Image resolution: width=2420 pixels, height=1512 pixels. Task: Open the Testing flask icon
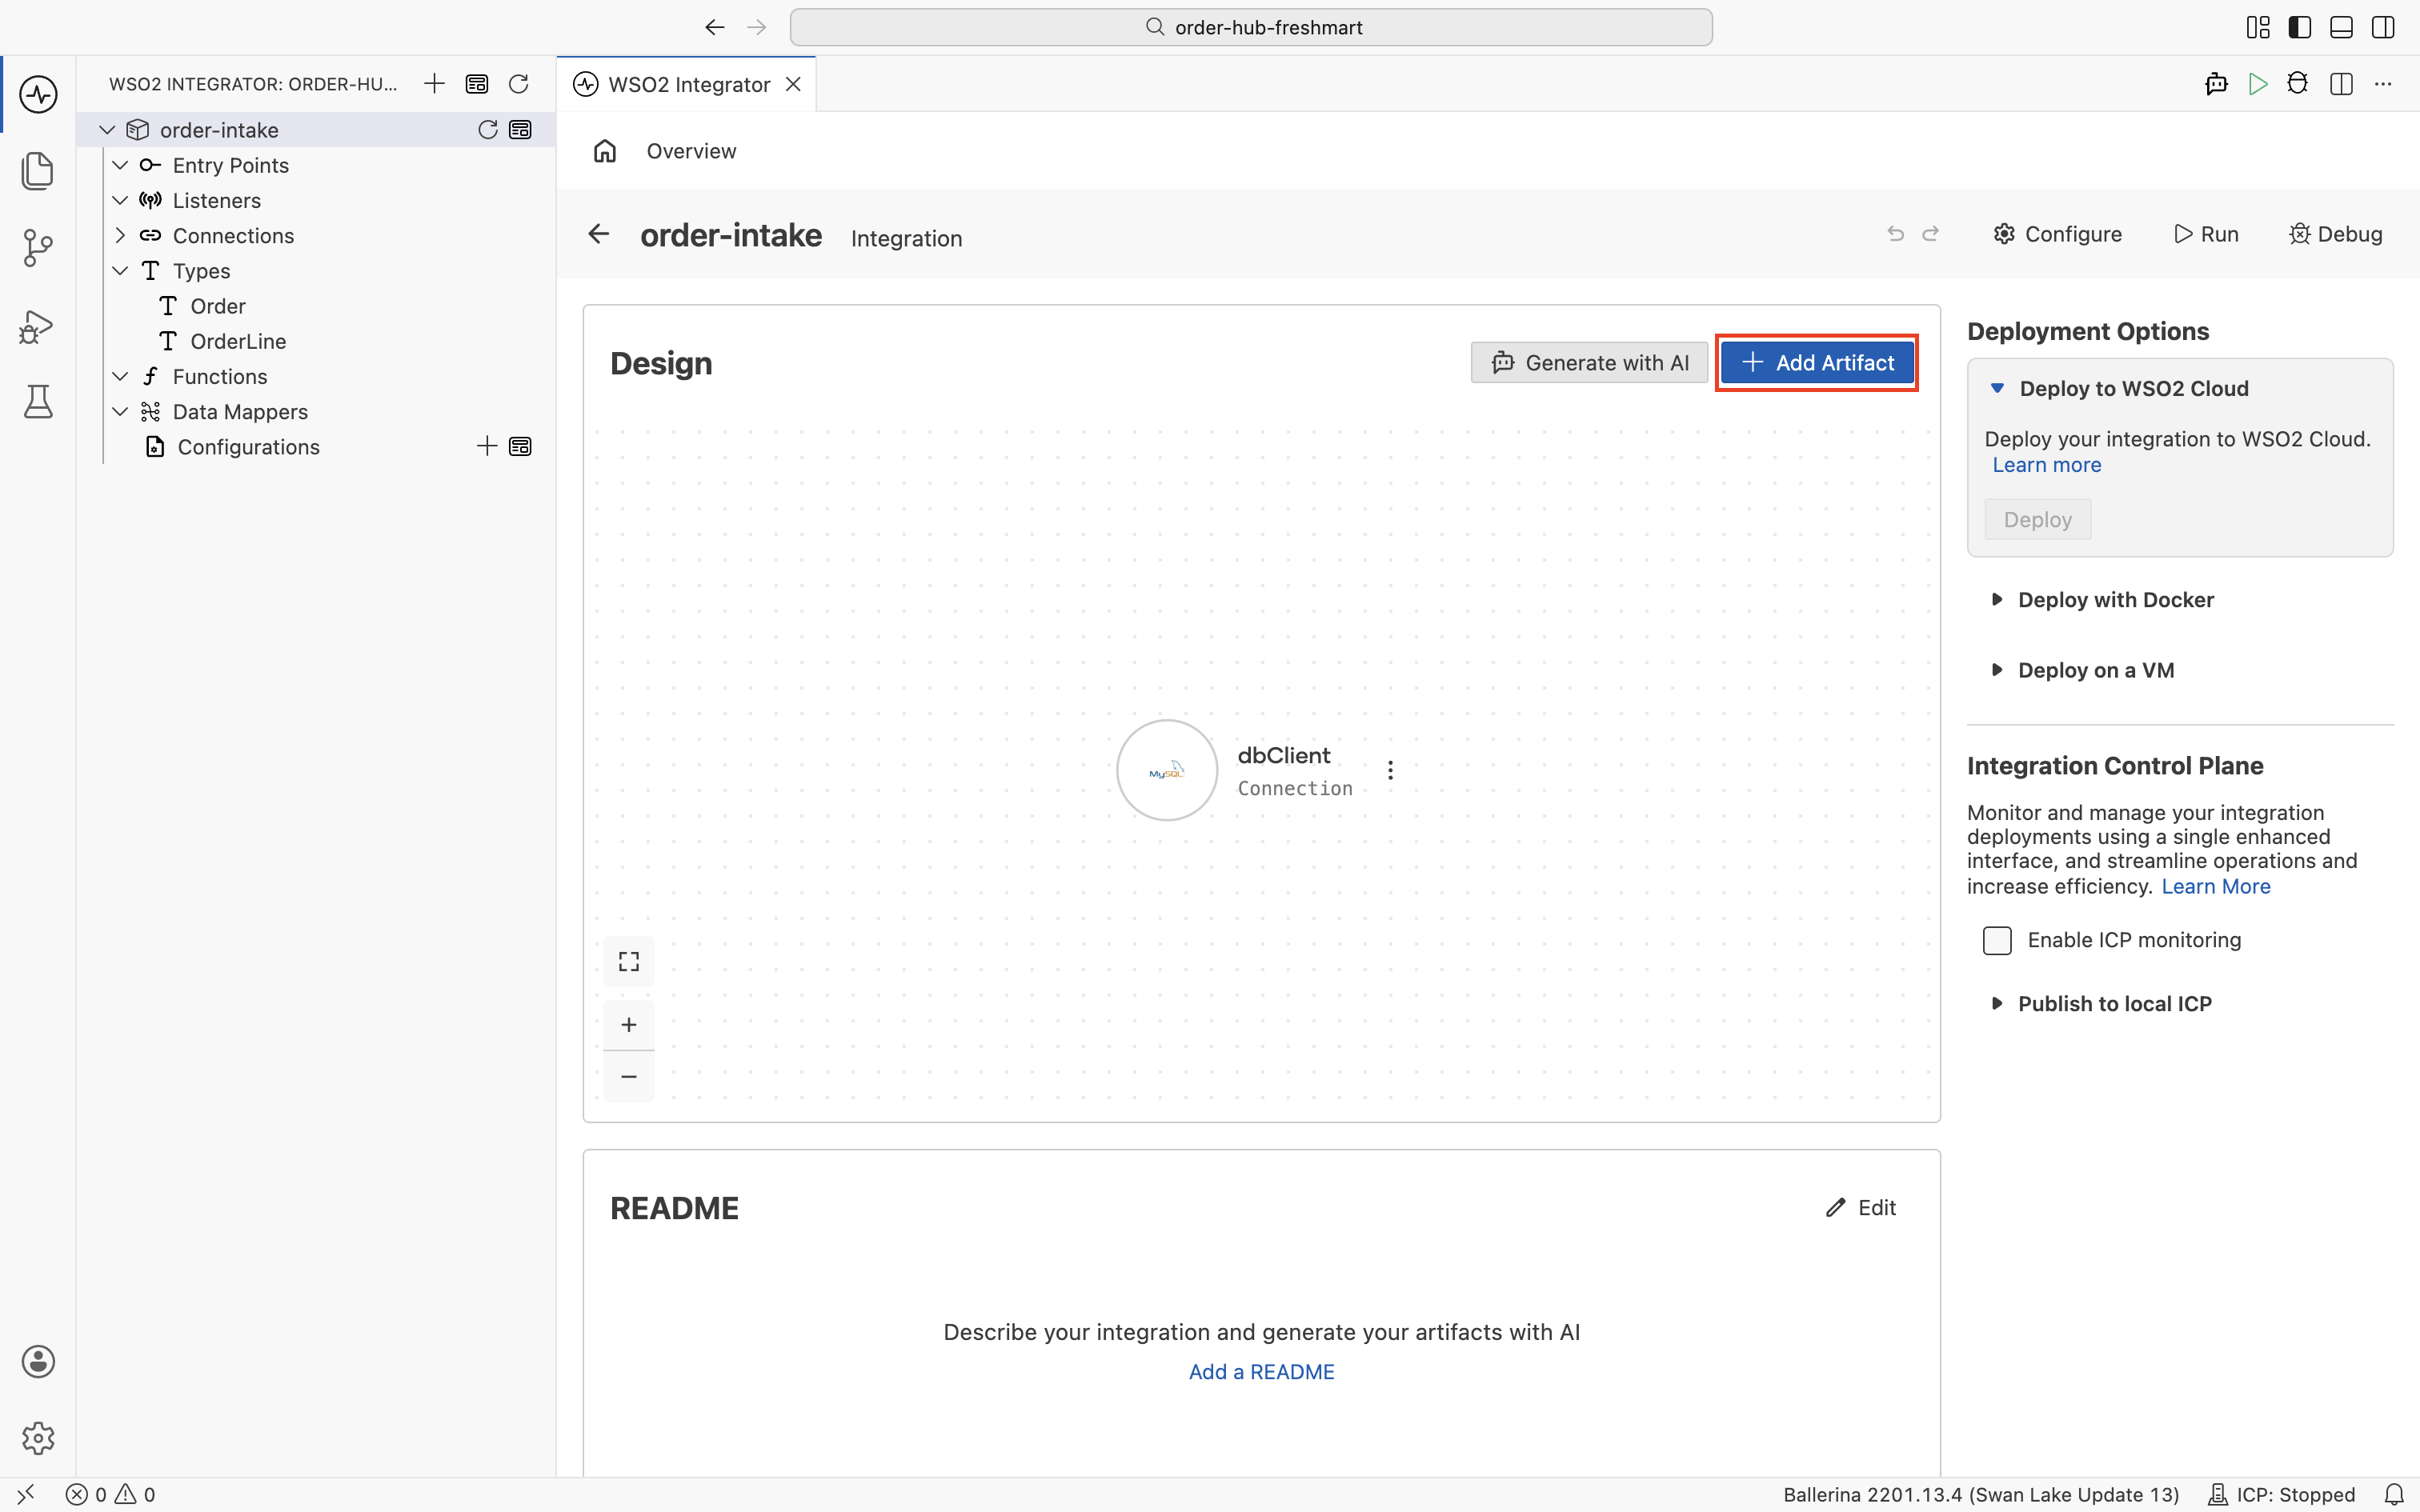coord(38,402)
